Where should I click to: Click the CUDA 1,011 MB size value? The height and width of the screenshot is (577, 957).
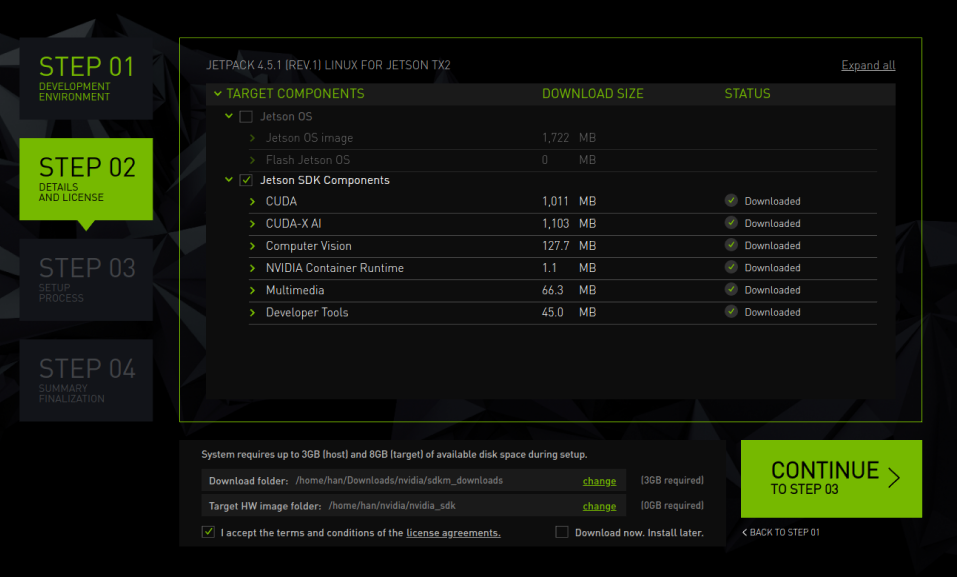pyautogui.click(x=569, y=201)
